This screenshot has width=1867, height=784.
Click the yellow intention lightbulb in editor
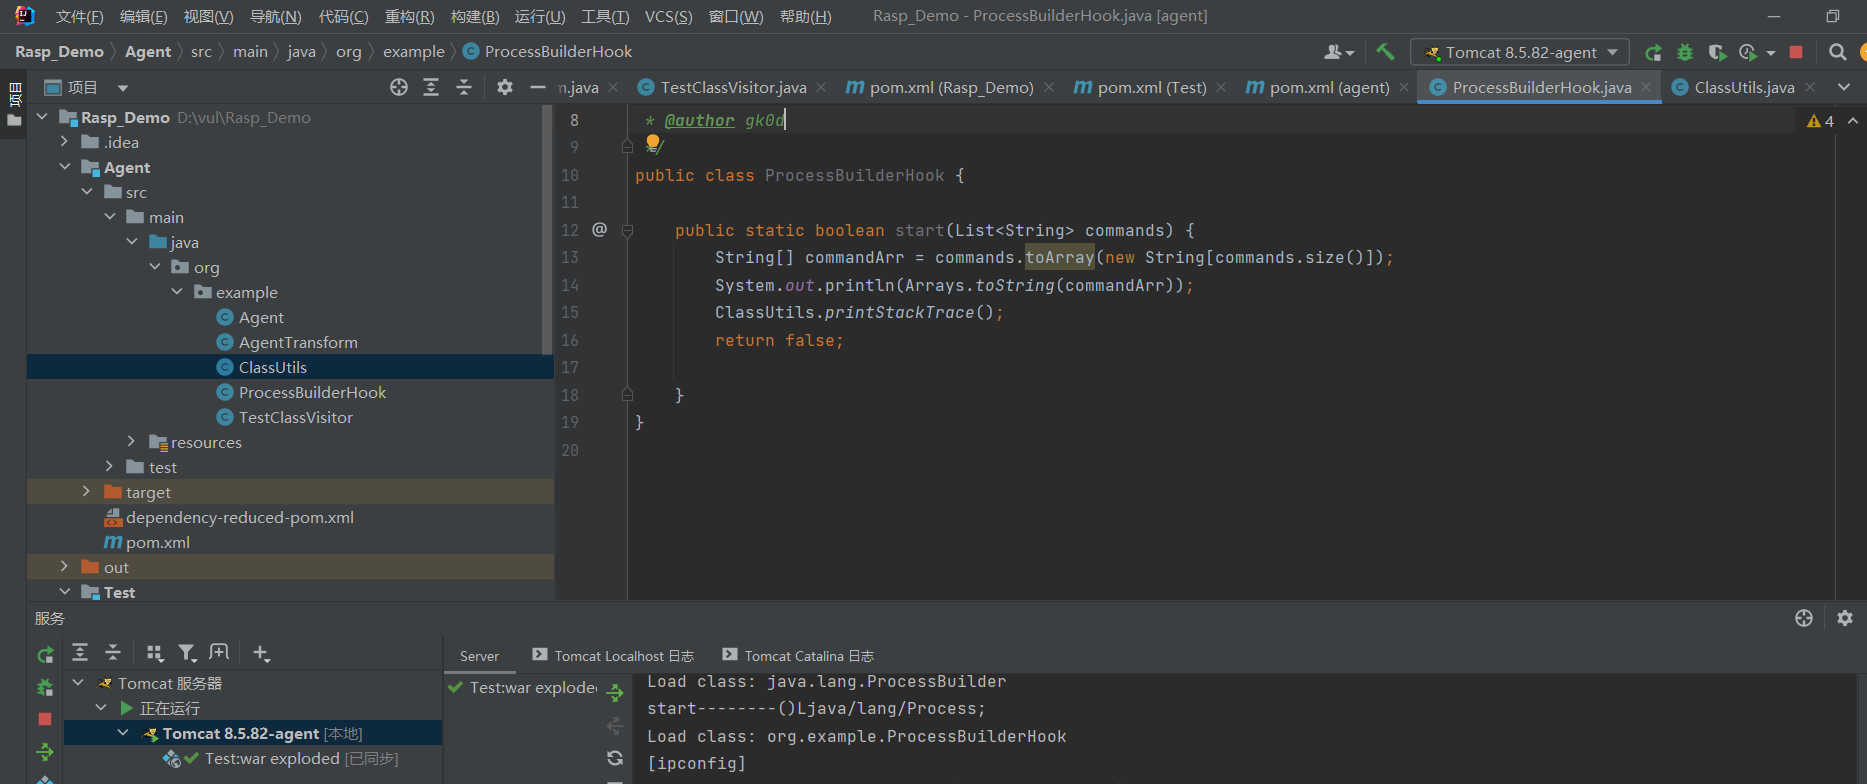pyautogui.click(x=653, y=144)
